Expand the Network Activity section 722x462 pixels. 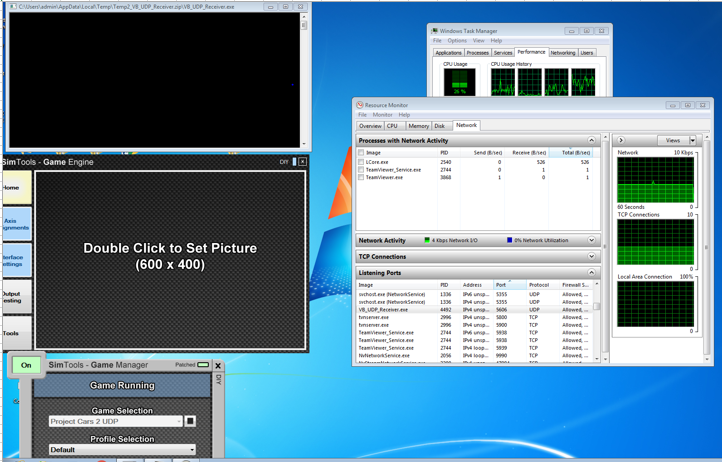pyautogui.click(x=591, y=241)
